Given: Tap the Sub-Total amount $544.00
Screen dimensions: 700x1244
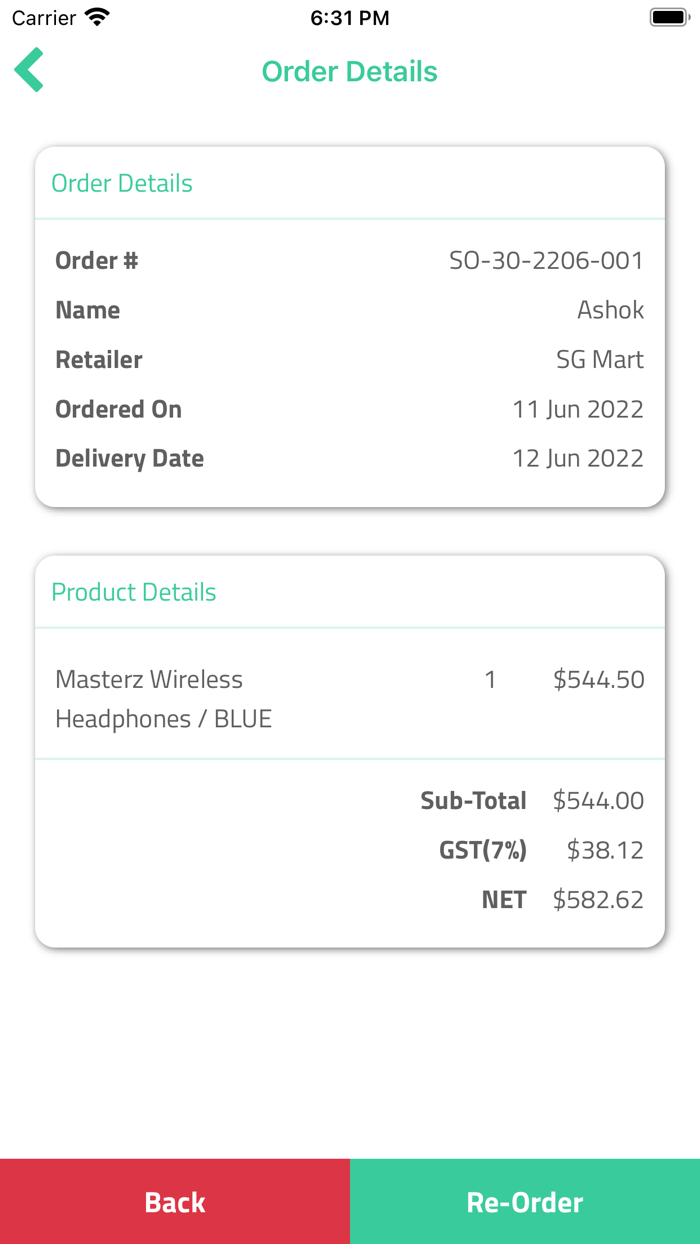Looking at the screenshot, I should click(x=598, y=801).
